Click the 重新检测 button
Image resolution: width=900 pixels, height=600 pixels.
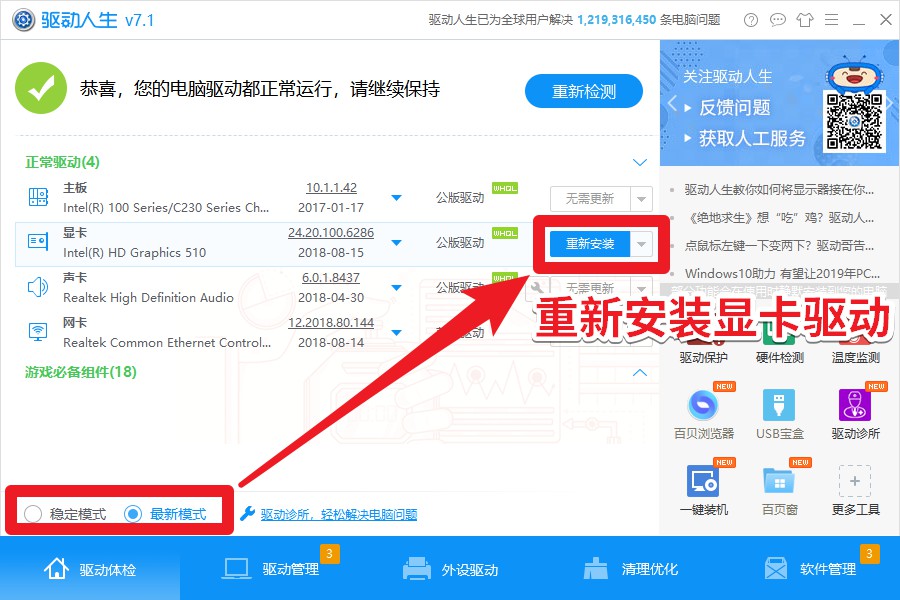[x=583, y=90]
